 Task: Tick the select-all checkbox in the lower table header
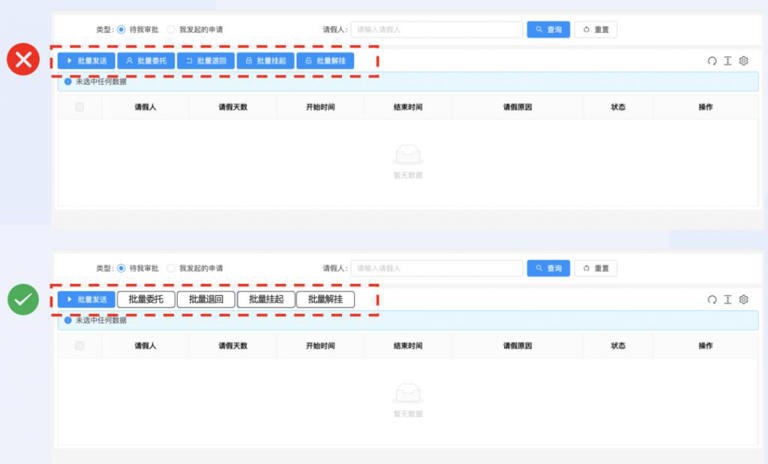80,345
